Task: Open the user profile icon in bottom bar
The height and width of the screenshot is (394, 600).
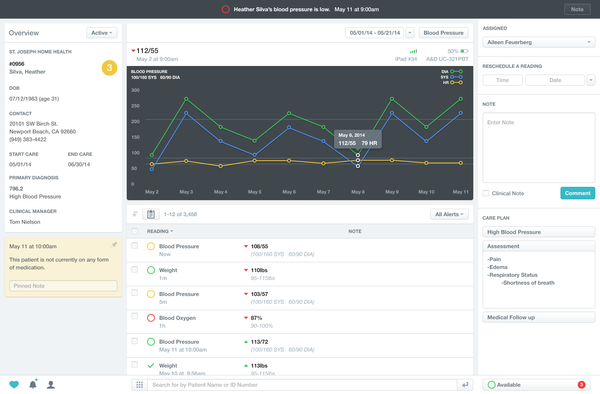Action: [x=51, y=385]
